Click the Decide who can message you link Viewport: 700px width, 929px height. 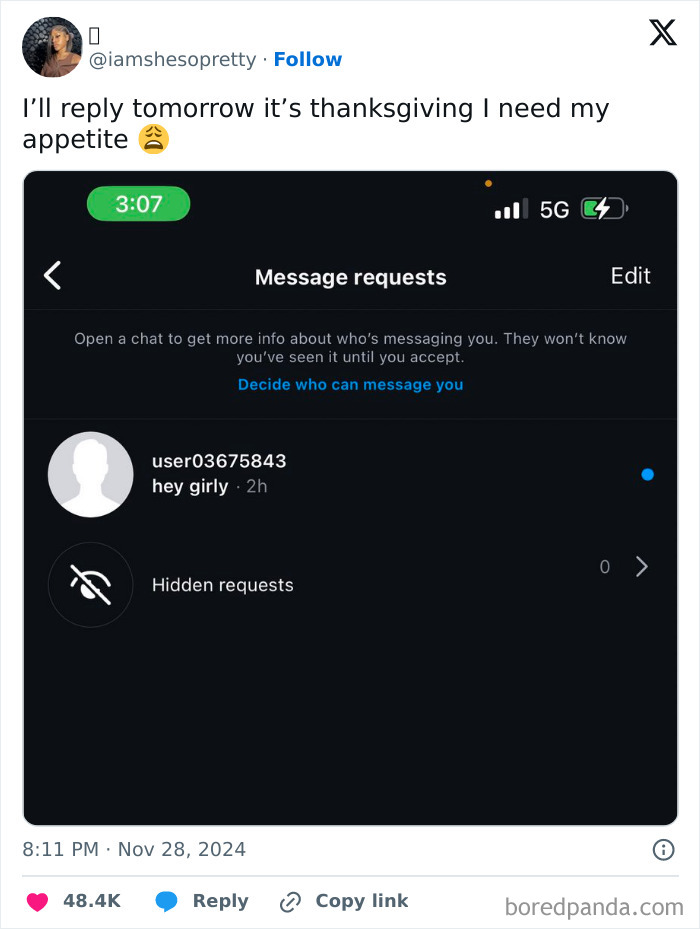(350, 384)
